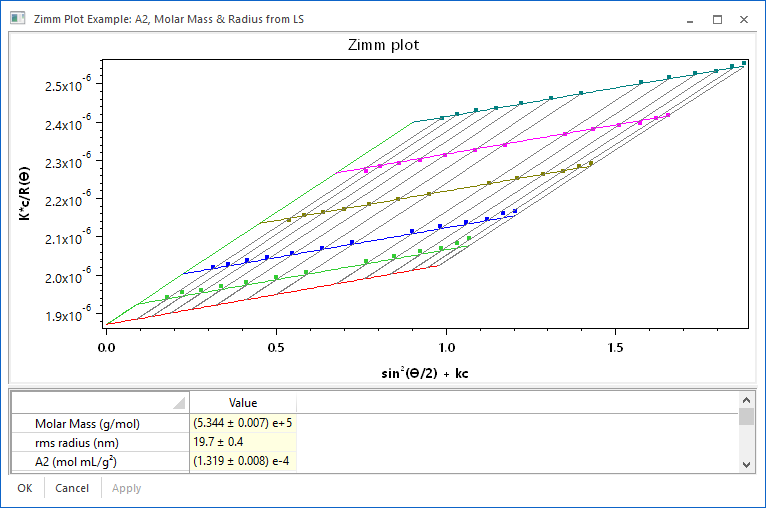Image resolution: width=766 pixels, height=508 pixels.
Task: Maximize the Zimm Plot window
Action: tap(717, 19)
